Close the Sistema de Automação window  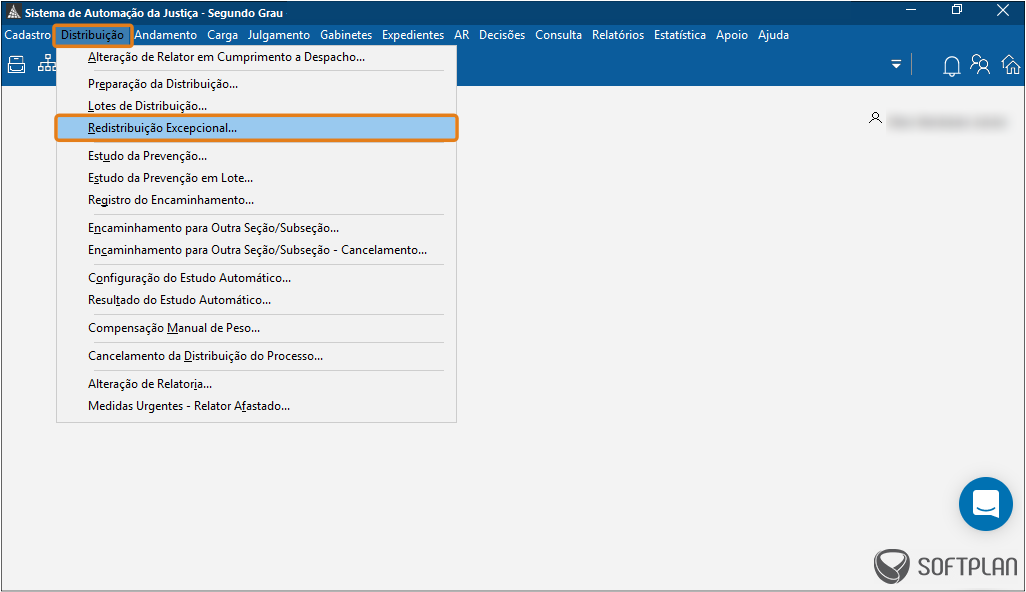[1002, 10]
